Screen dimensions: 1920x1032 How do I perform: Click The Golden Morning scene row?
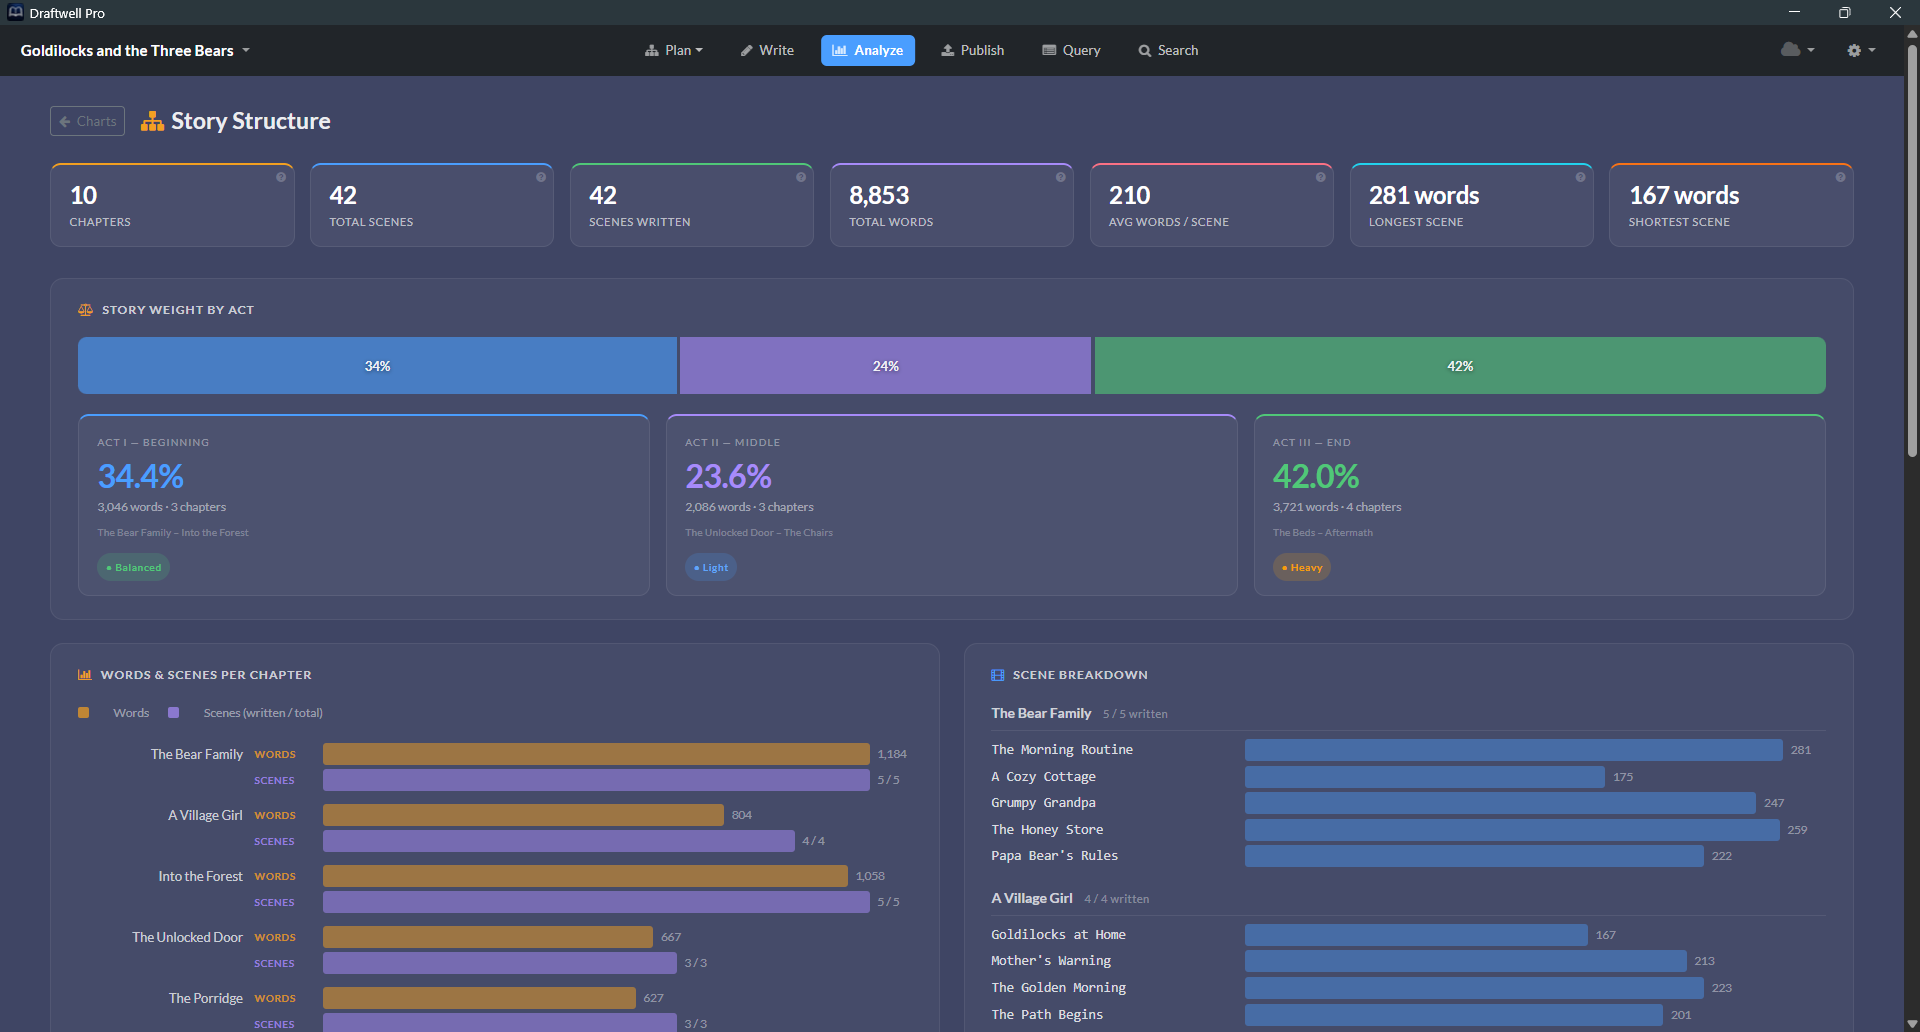[1408, 988]
